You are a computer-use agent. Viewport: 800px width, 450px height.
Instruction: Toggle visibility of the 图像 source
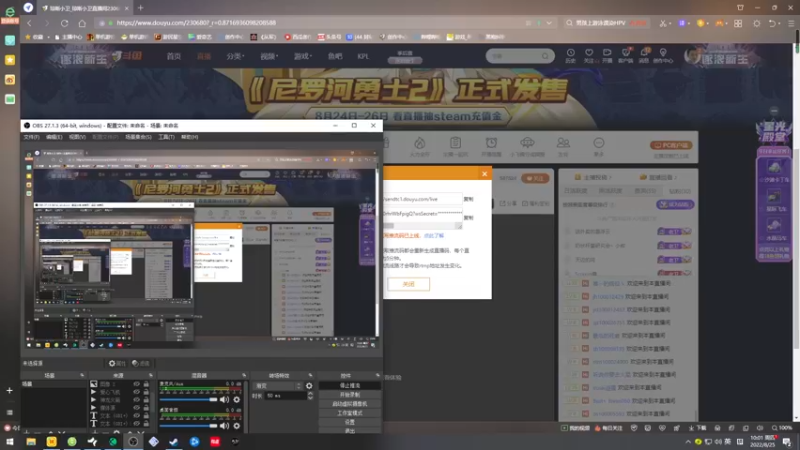136,384
